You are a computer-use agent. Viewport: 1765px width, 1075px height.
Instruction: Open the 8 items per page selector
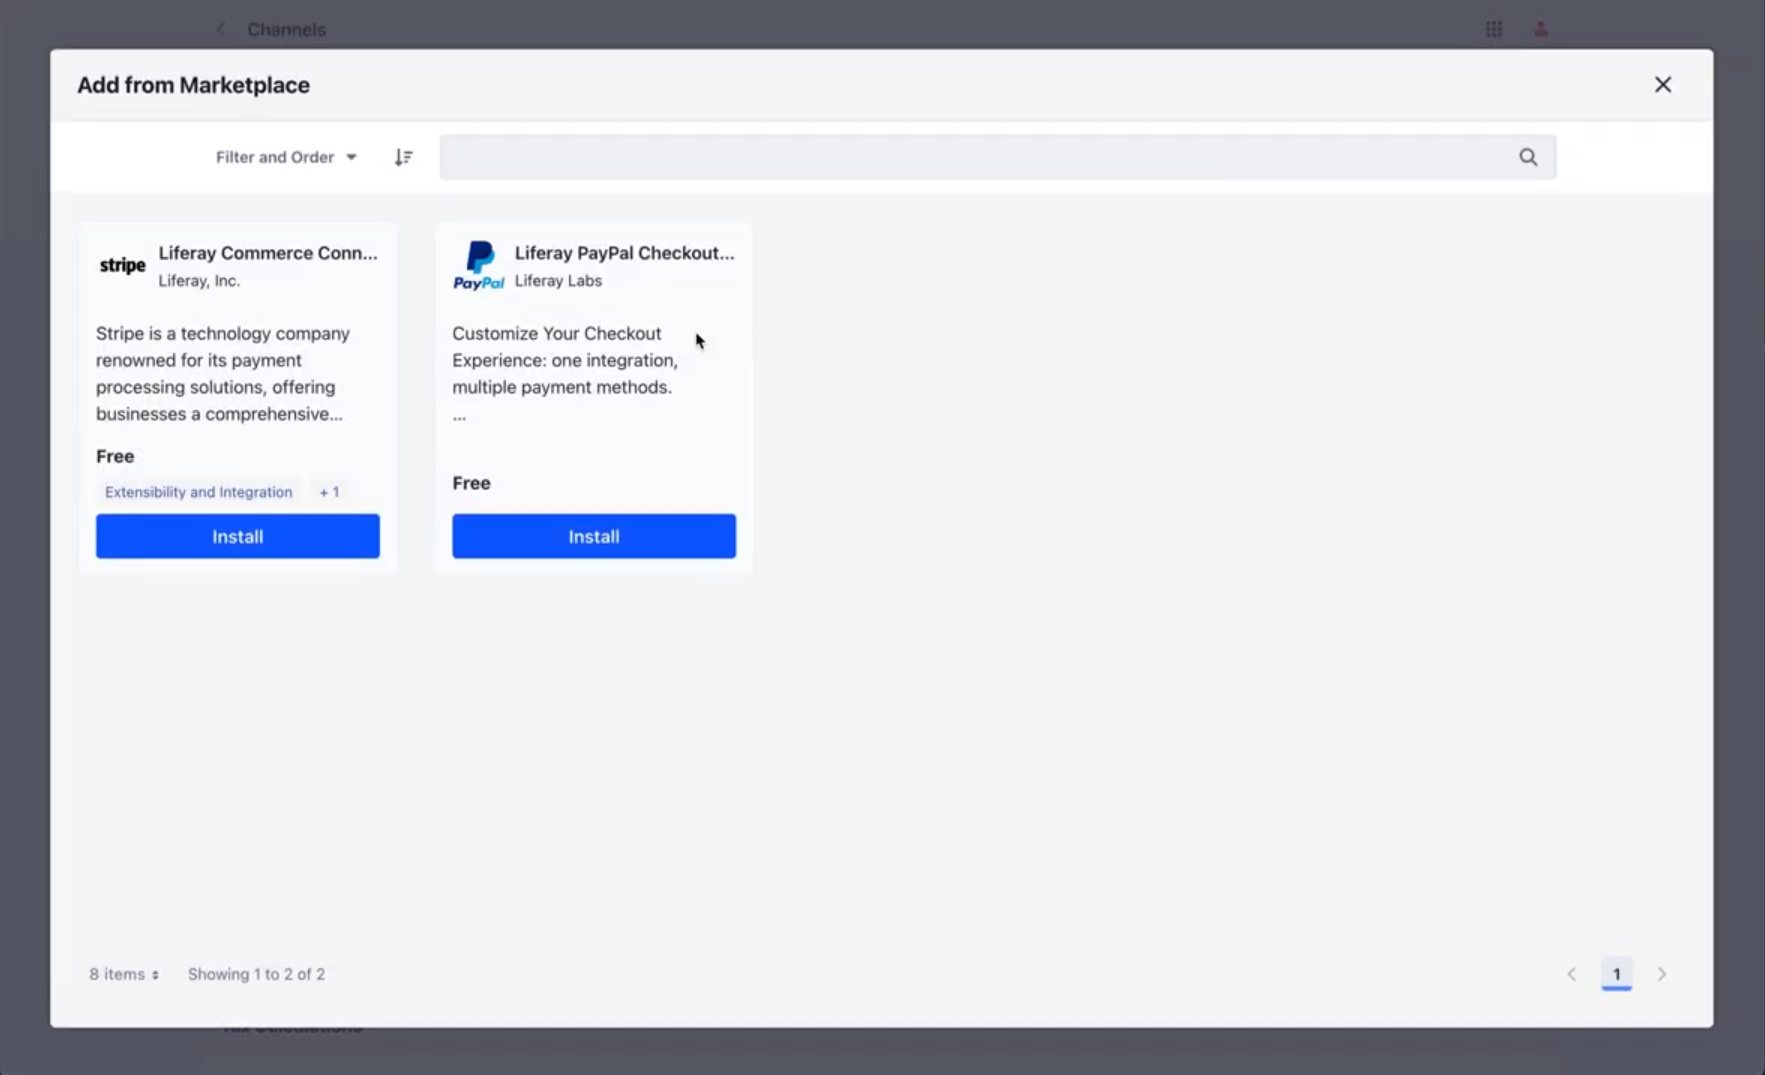(124, 974)
